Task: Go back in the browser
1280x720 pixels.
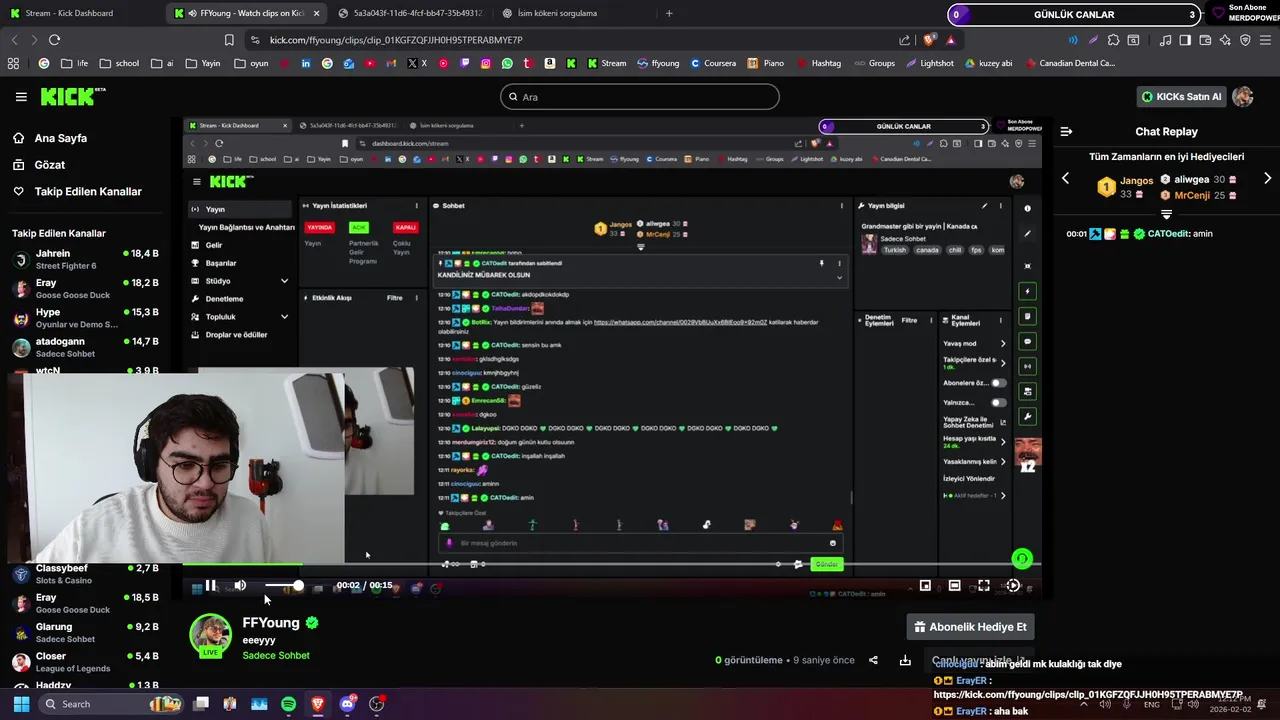Action: click(x=14, y=39)
